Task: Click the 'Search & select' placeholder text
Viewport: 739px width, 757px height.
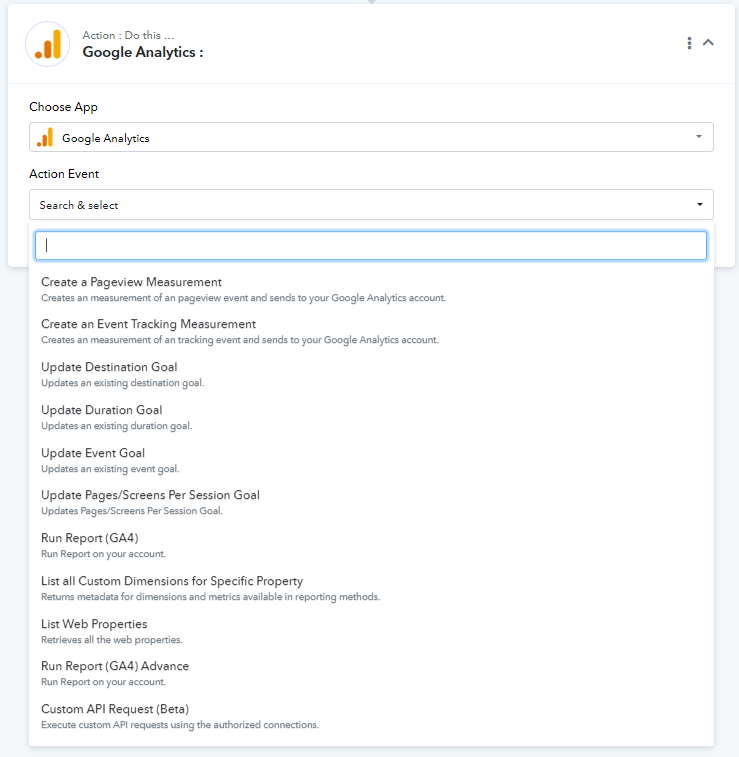Action: [x=79, y=205]
